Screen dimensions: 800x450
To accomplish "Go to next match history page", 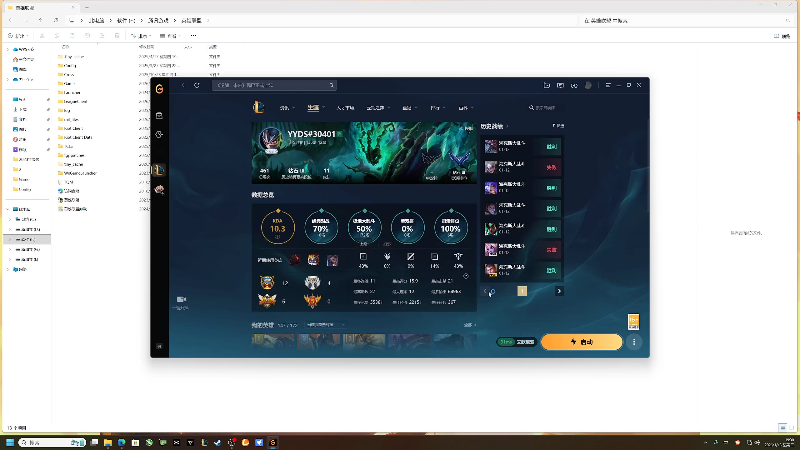I will coord(559,291).
